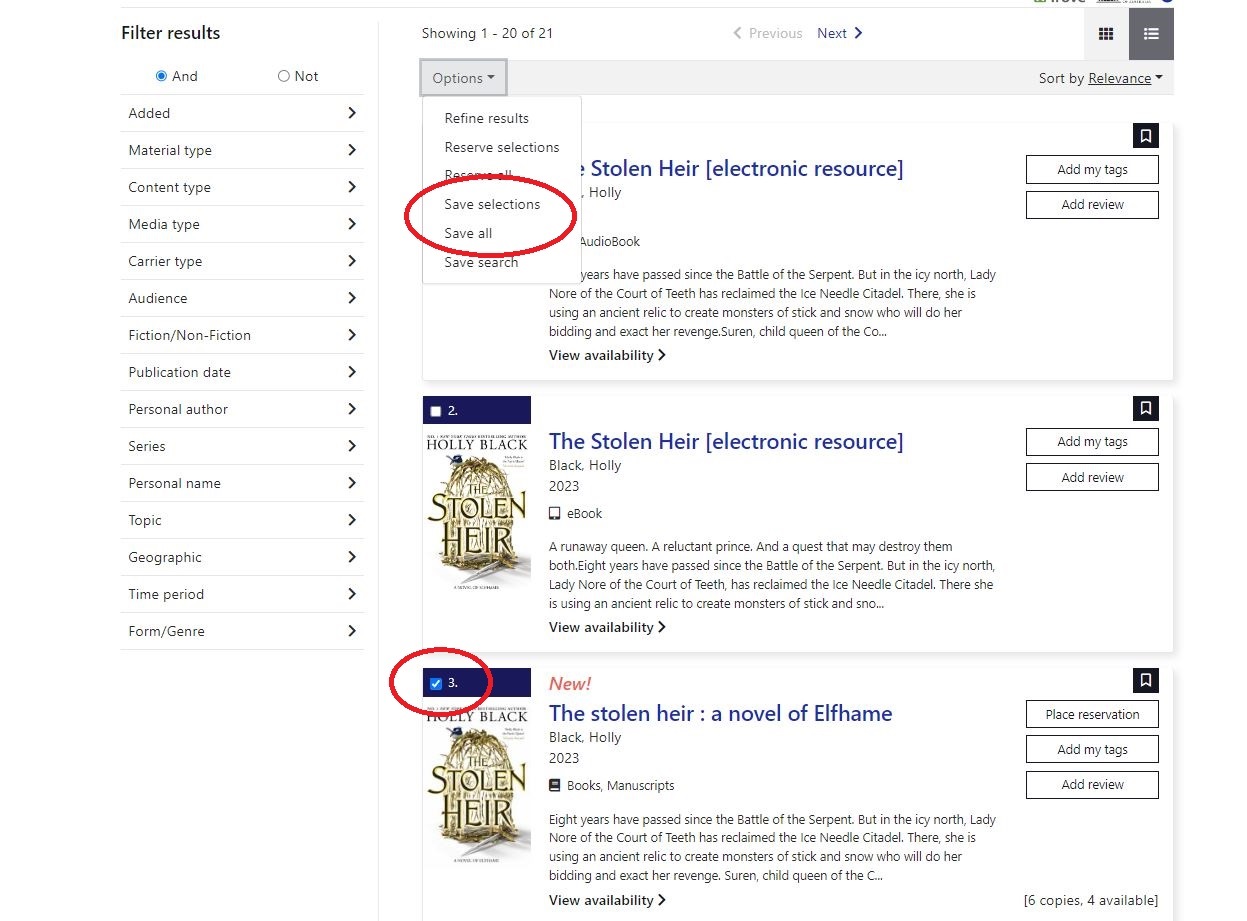The height and width of the screenshot is (921, 1247).
Task: Expand the Carrier type filter
Action: 242,261
